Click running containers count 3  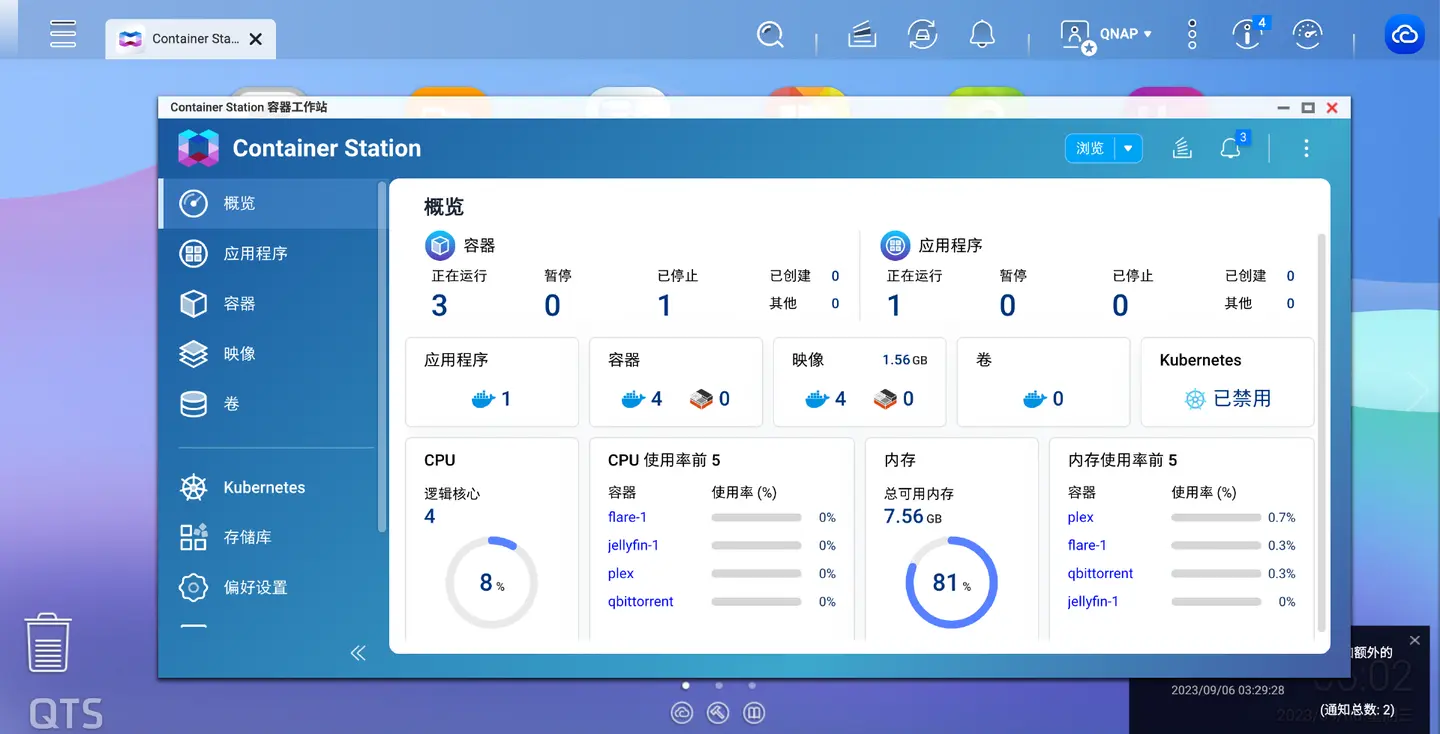click(x=439, y=305)
